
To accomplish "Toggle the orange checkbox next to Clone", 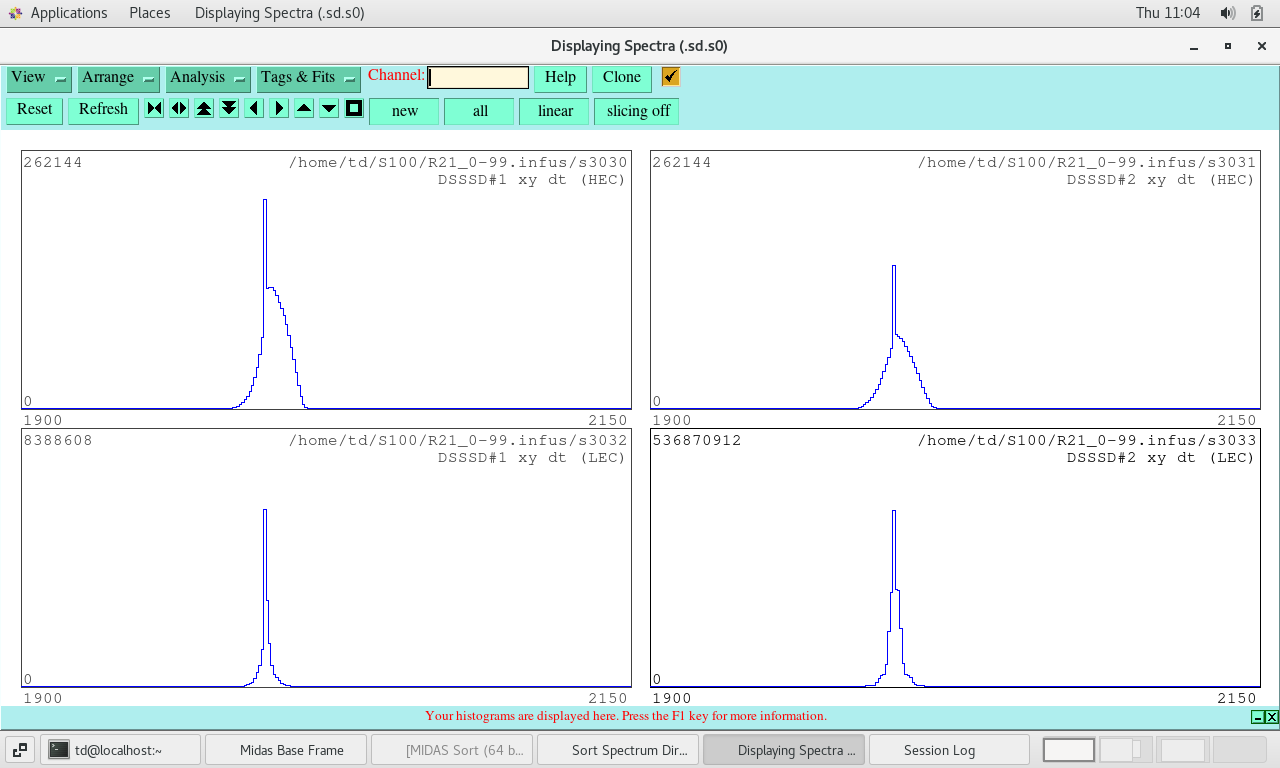I will 671,77.
